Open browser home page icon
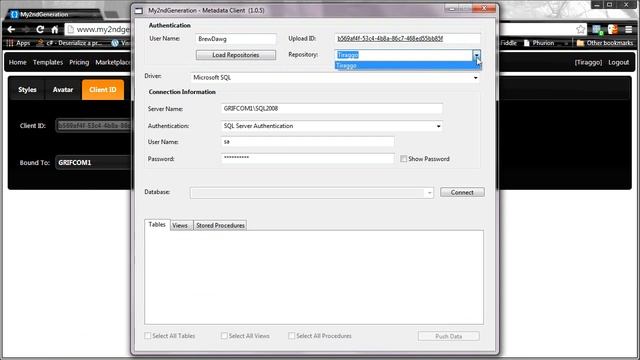The width and height of the screenshot is (640, 360). coord(55,29)
